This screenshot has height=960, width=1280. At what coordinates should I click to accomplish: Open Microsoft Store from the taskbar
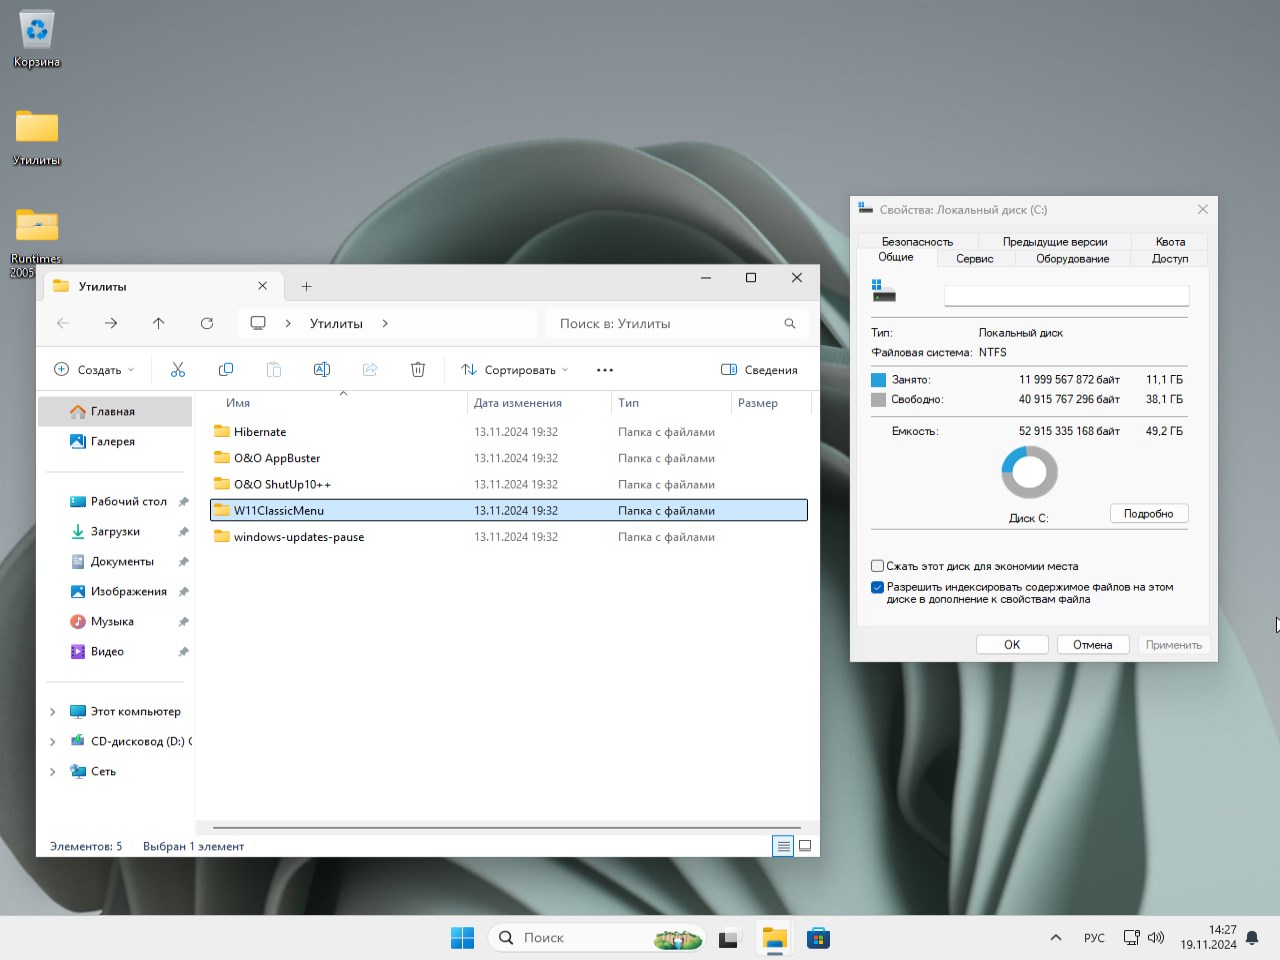[818, 938]
